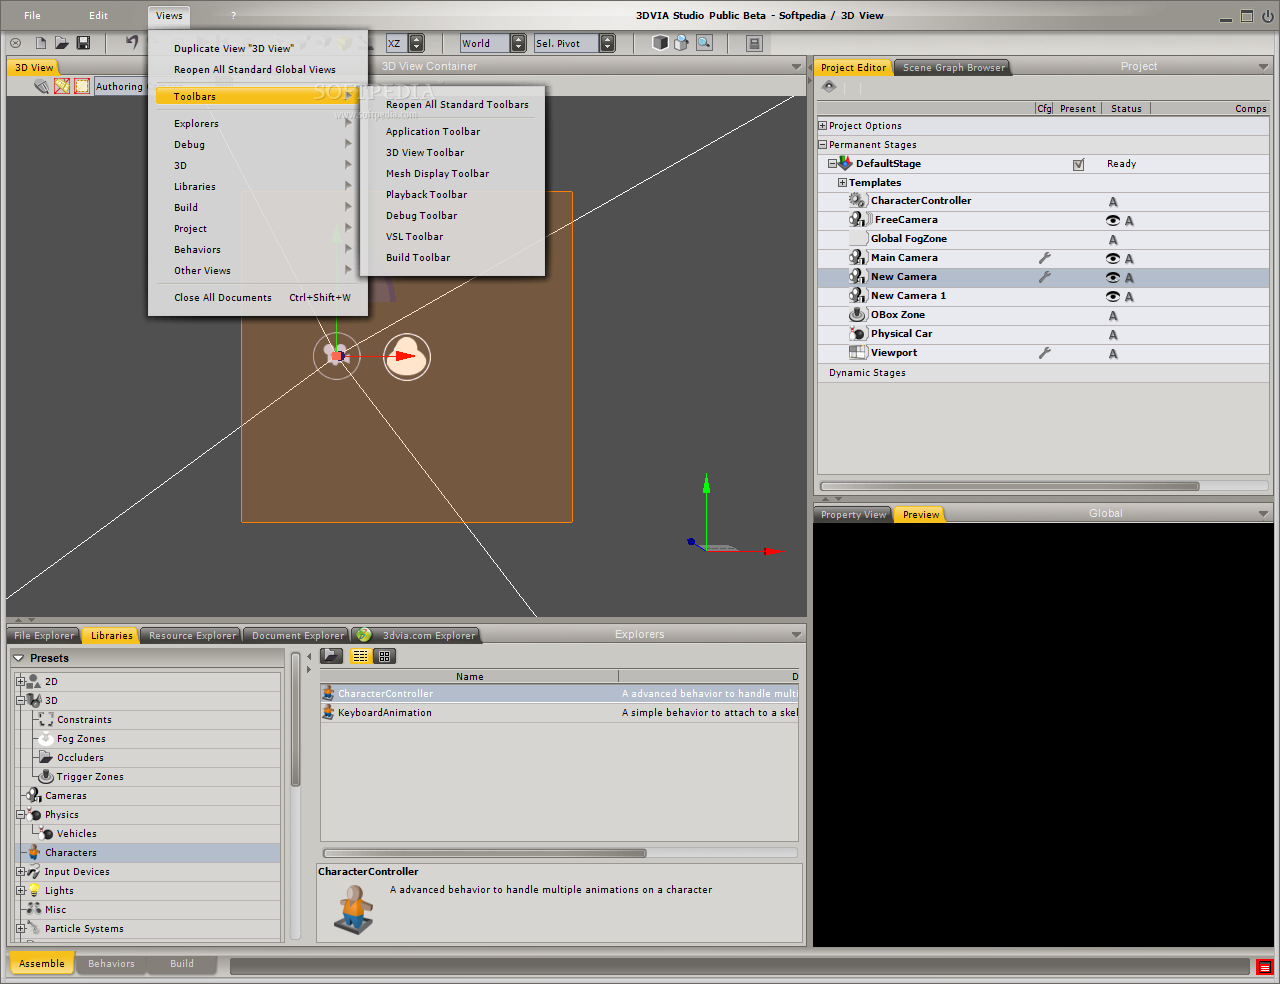Open the Edit menu

coord(98,15)
